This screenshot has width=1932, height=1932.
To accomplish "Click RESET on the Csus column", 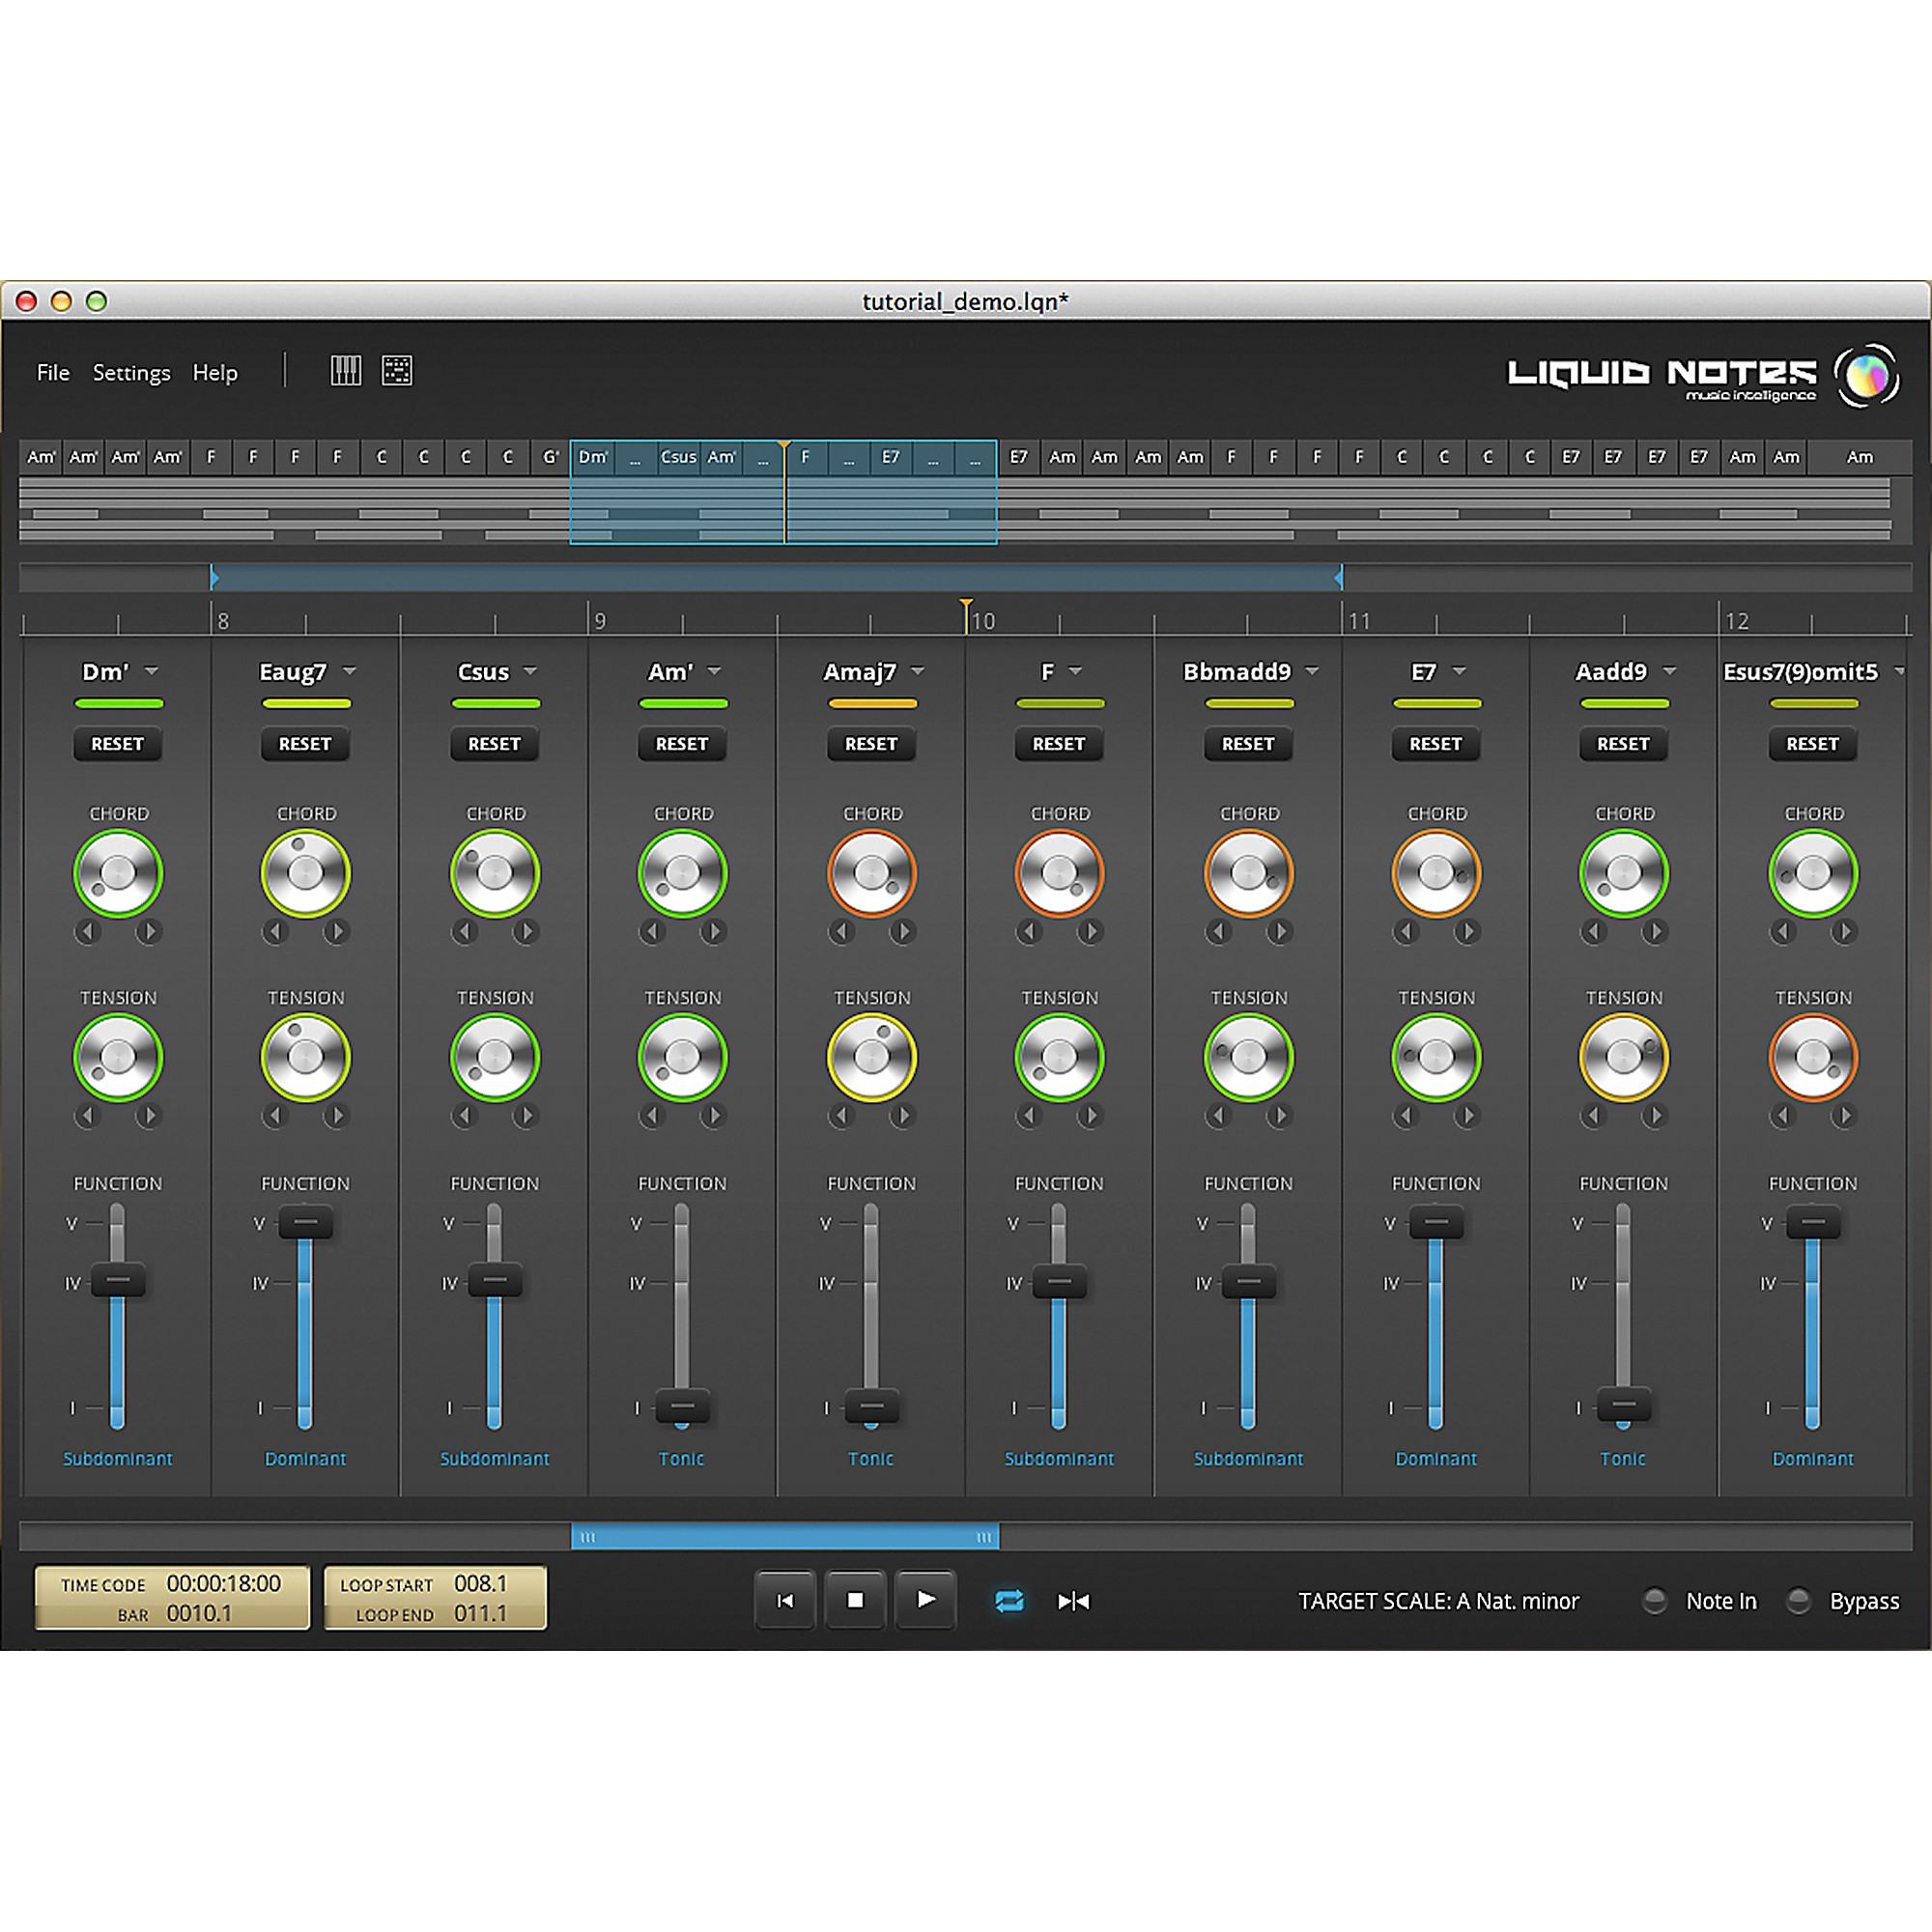I will [494, 744].
